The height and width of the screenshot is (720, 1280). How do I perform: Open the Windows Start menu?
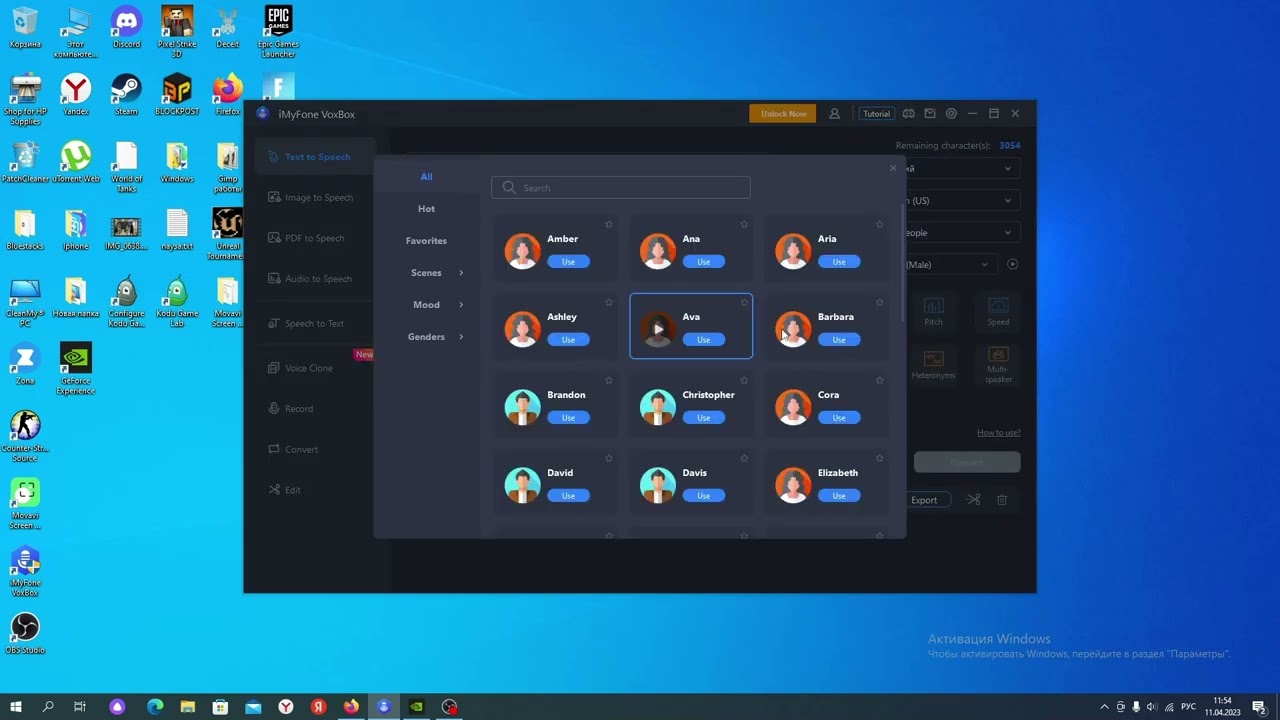16,707
